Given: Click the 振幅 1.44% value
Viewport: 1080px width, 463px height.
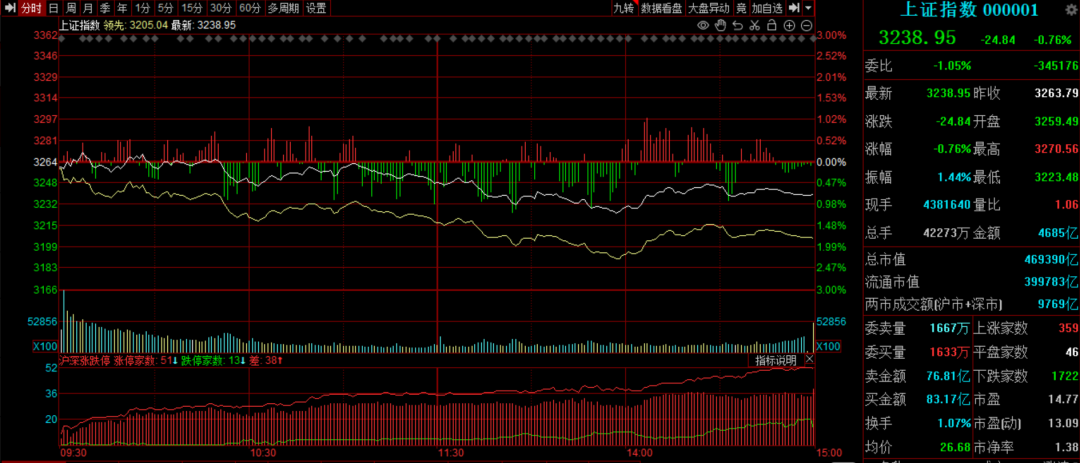Looking at the screenshot, I should (x=954, y=177).
